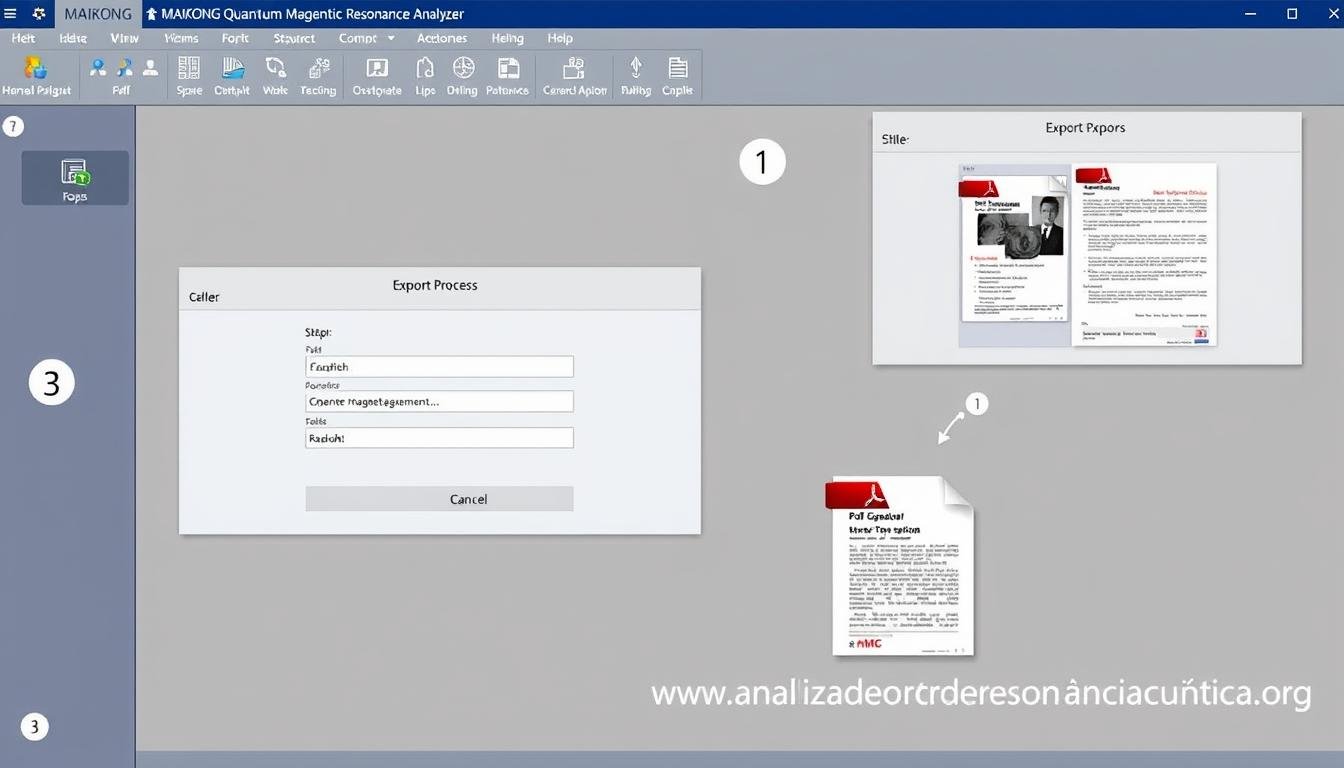Screen dimensions: 1344x768
Task: Select the Fops item in left sidebar
Action: [75, 178]
